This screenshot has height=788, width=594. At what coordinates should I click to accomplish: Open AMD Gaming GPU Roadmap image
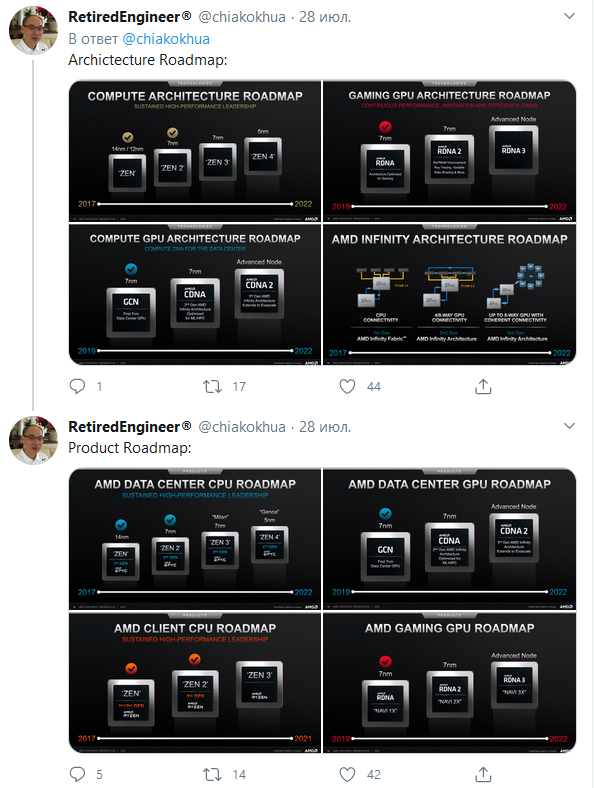coord(449,682)
